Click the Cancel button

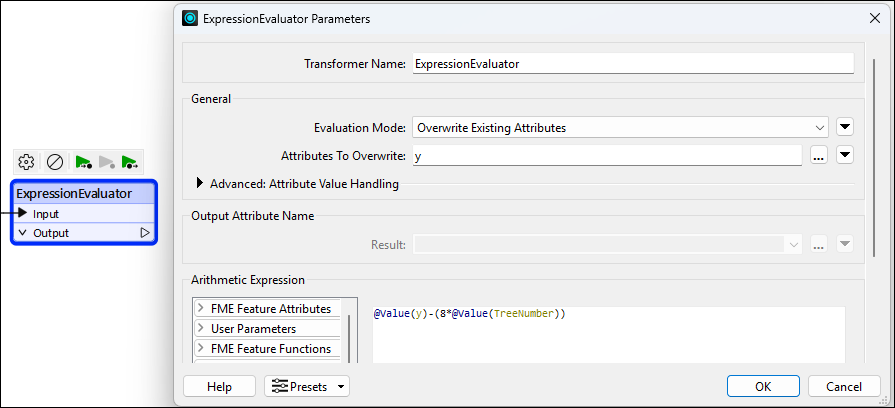point(844,386)
